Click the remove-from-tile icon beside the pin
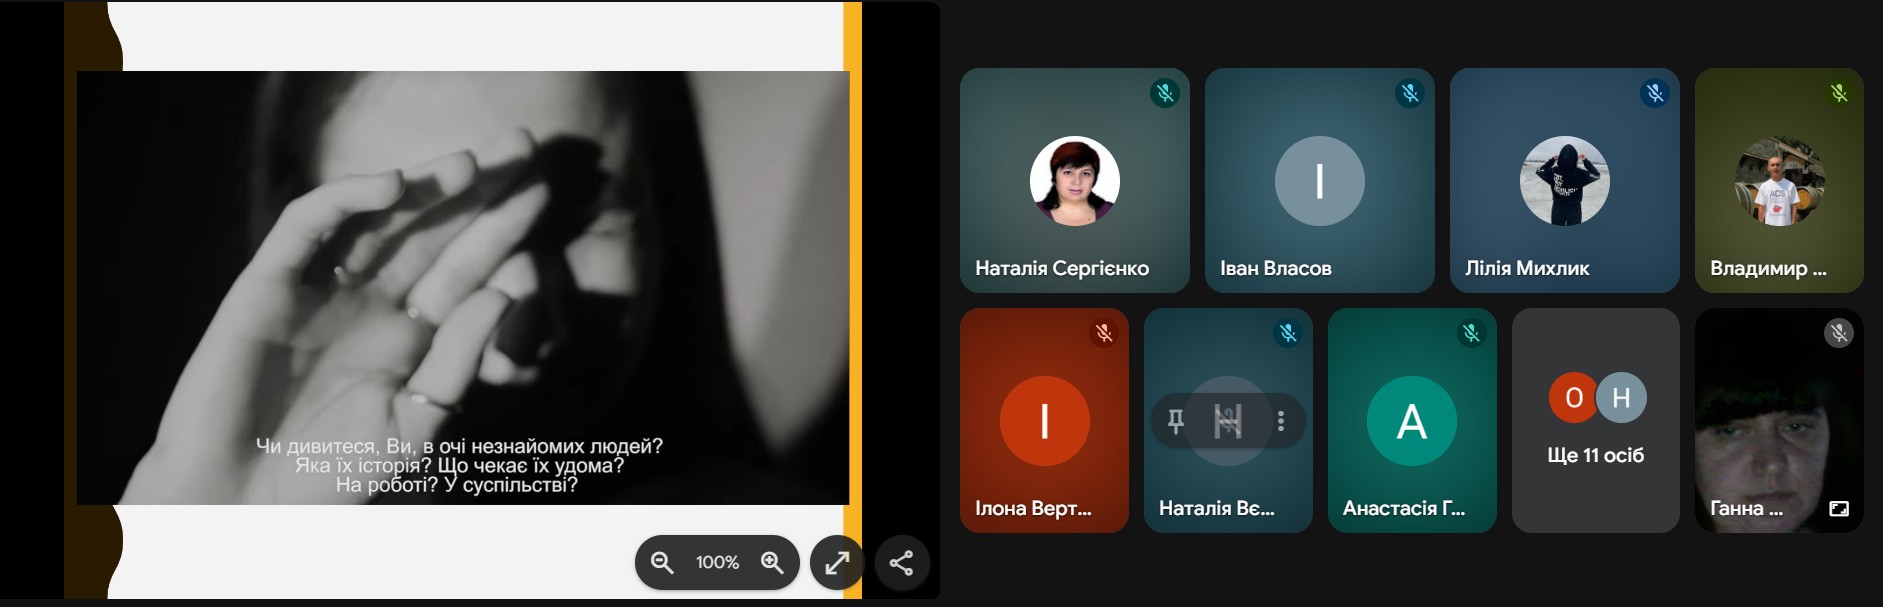This screenshot has height=607, width=1883. [x=1228, y=421]
